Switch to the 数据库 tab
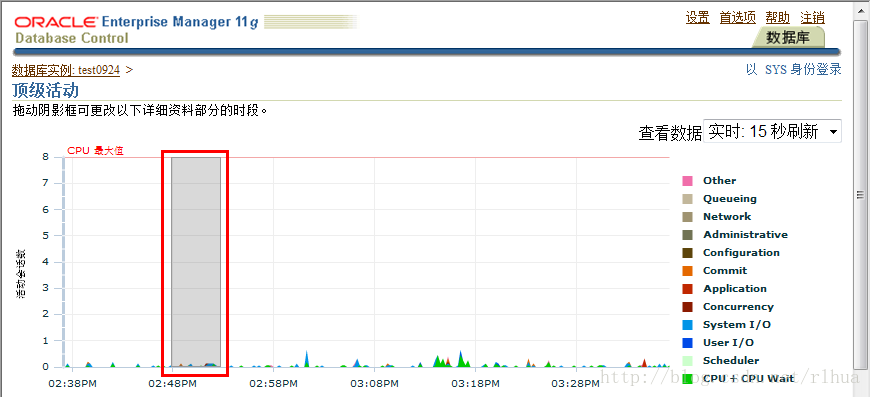The width and height of the screenshot is (871, 397). (788, 37)
